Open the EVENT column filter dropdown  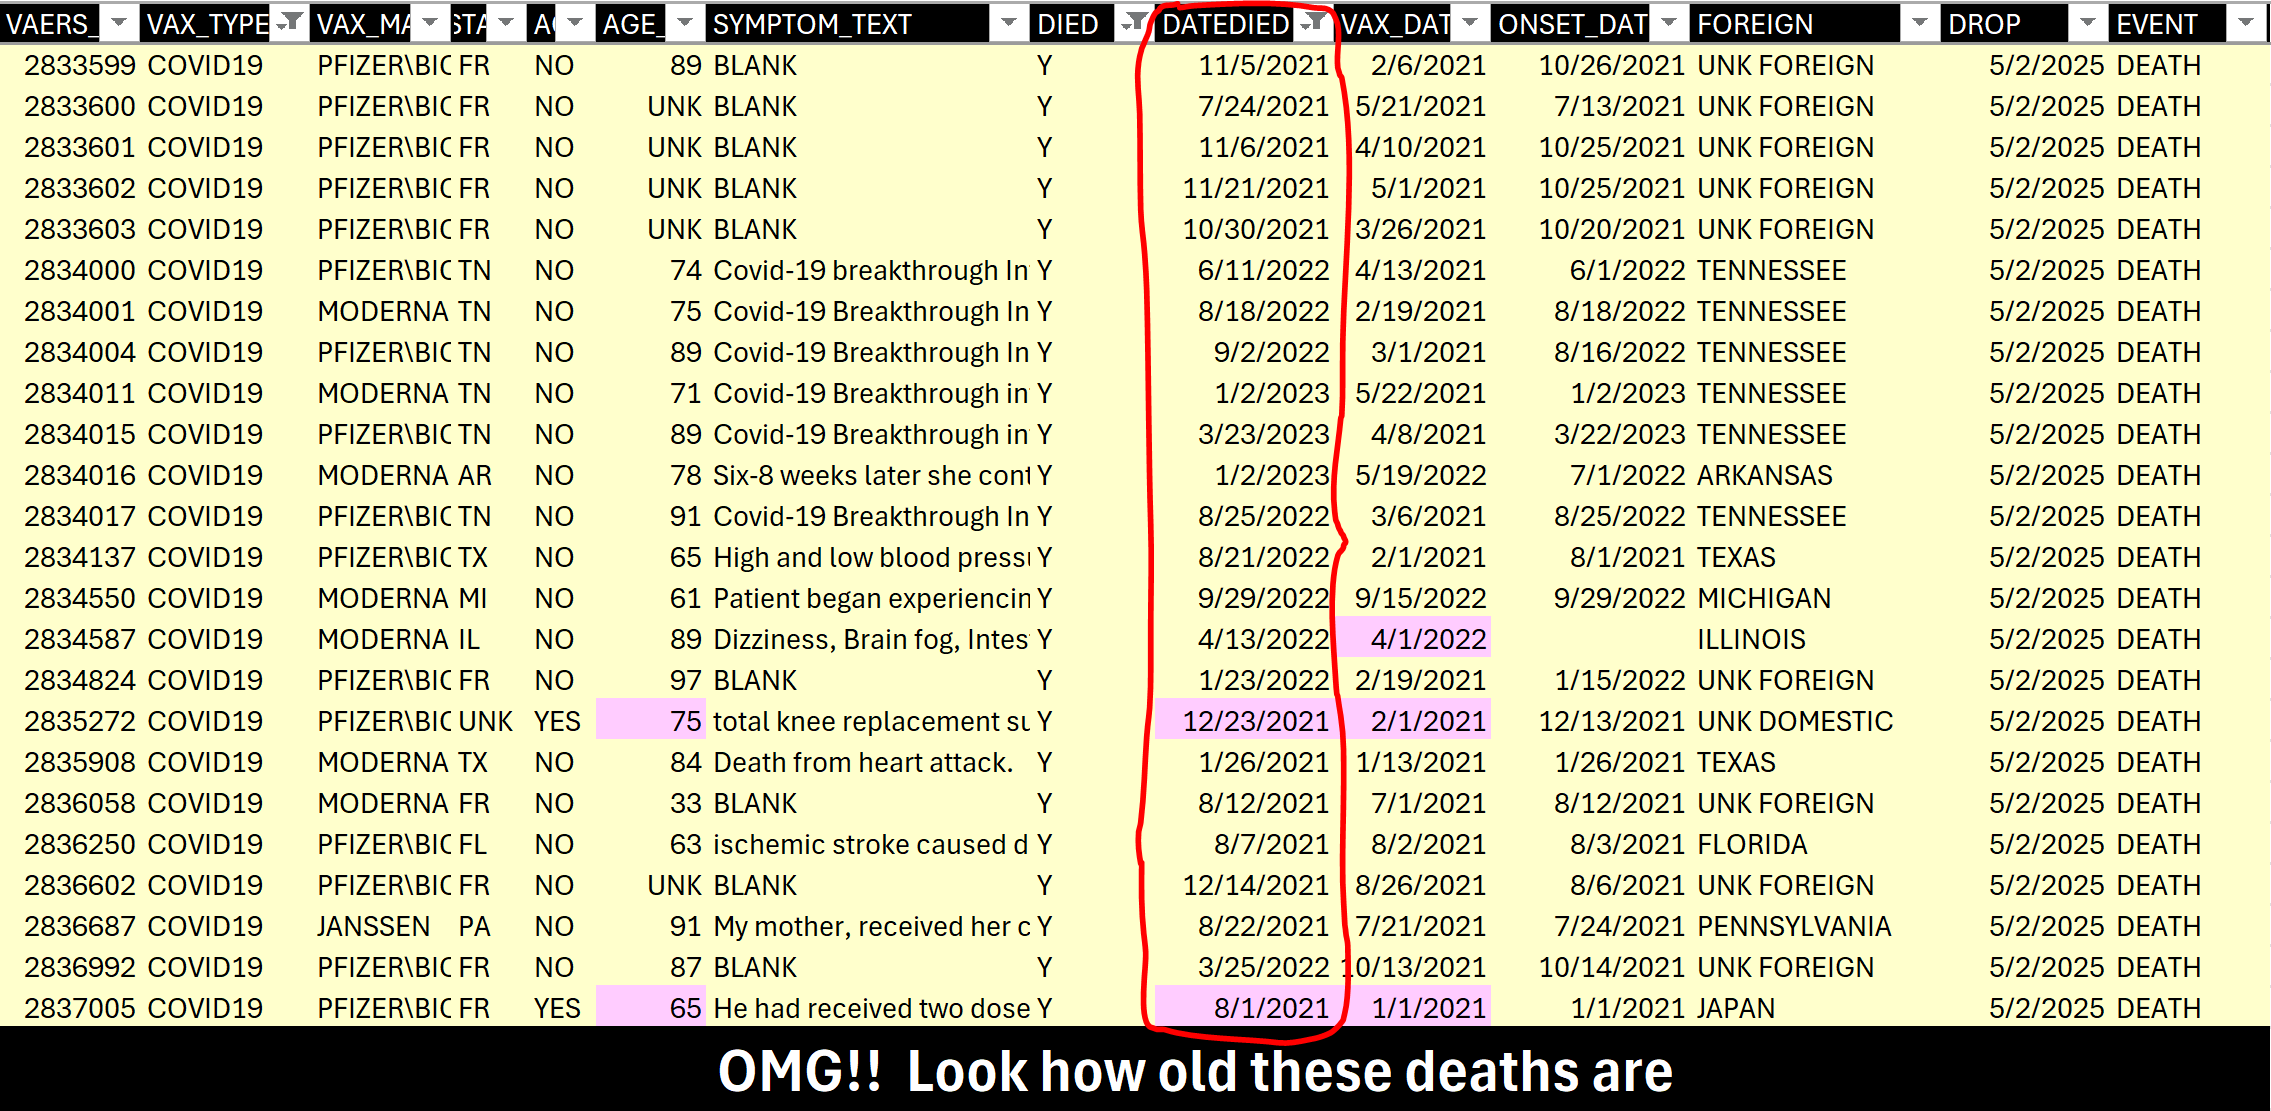[2246, 23]
